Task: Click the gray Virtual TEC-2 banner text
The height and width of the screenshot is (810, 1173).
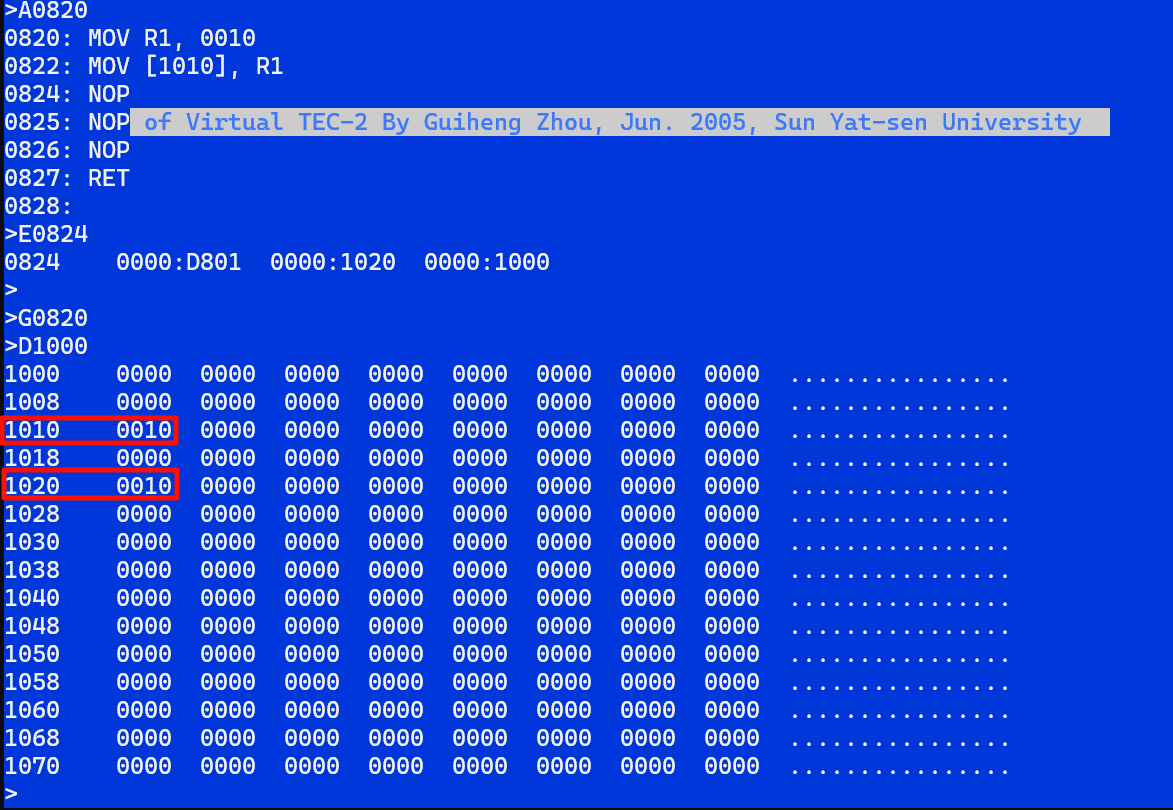Action: (612, 122)
